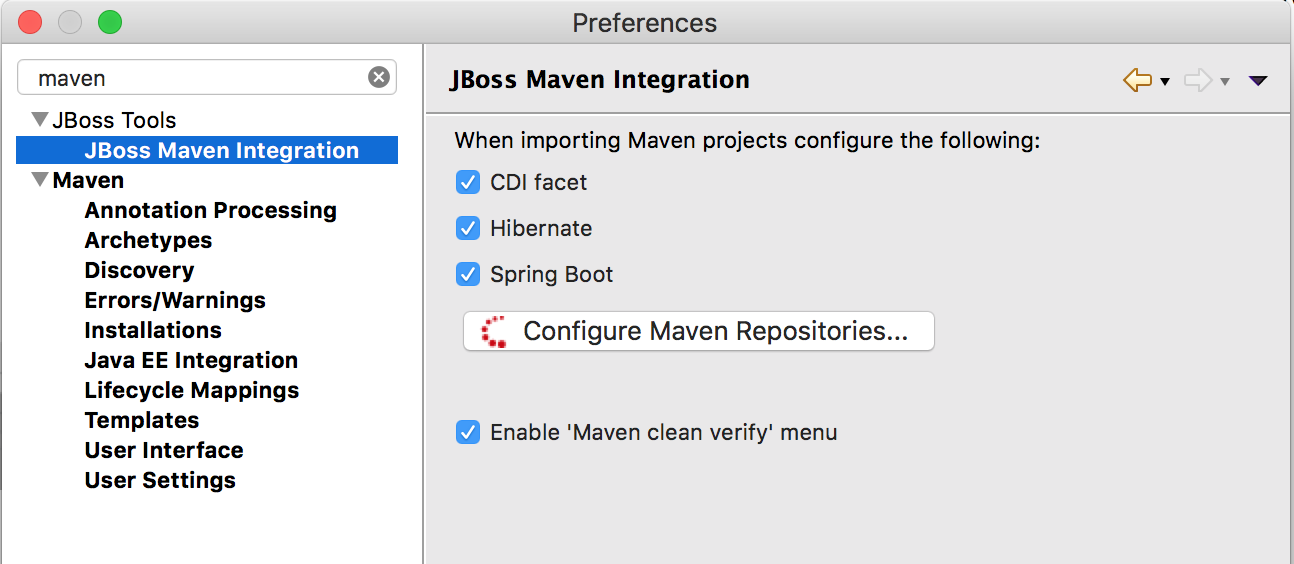
Task: Select User Settings under Maven
Action: click(x=160, y=480)
